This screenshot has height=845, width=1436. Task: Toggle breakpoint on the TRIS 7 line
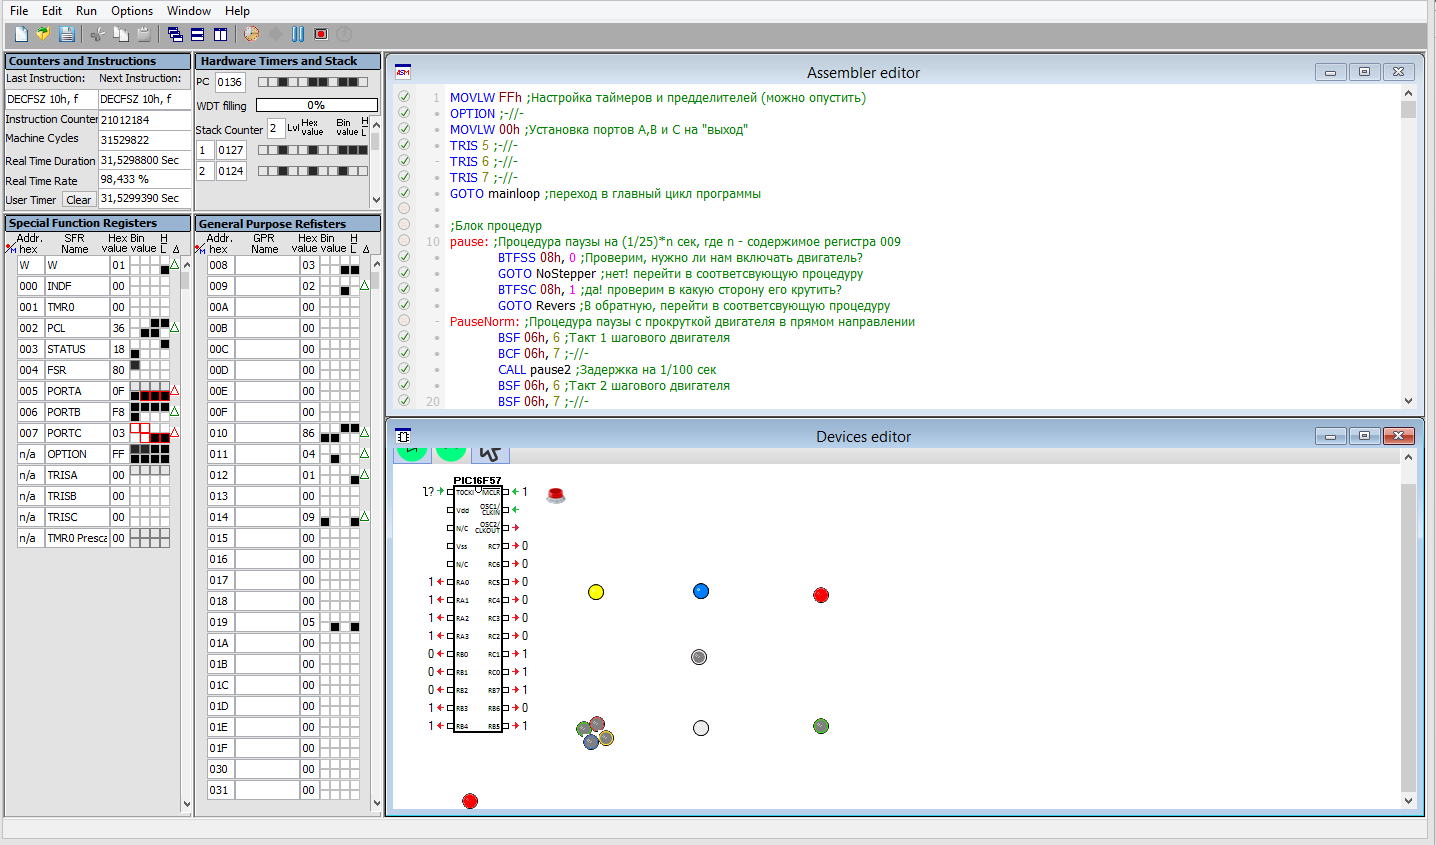click(404, 177)
